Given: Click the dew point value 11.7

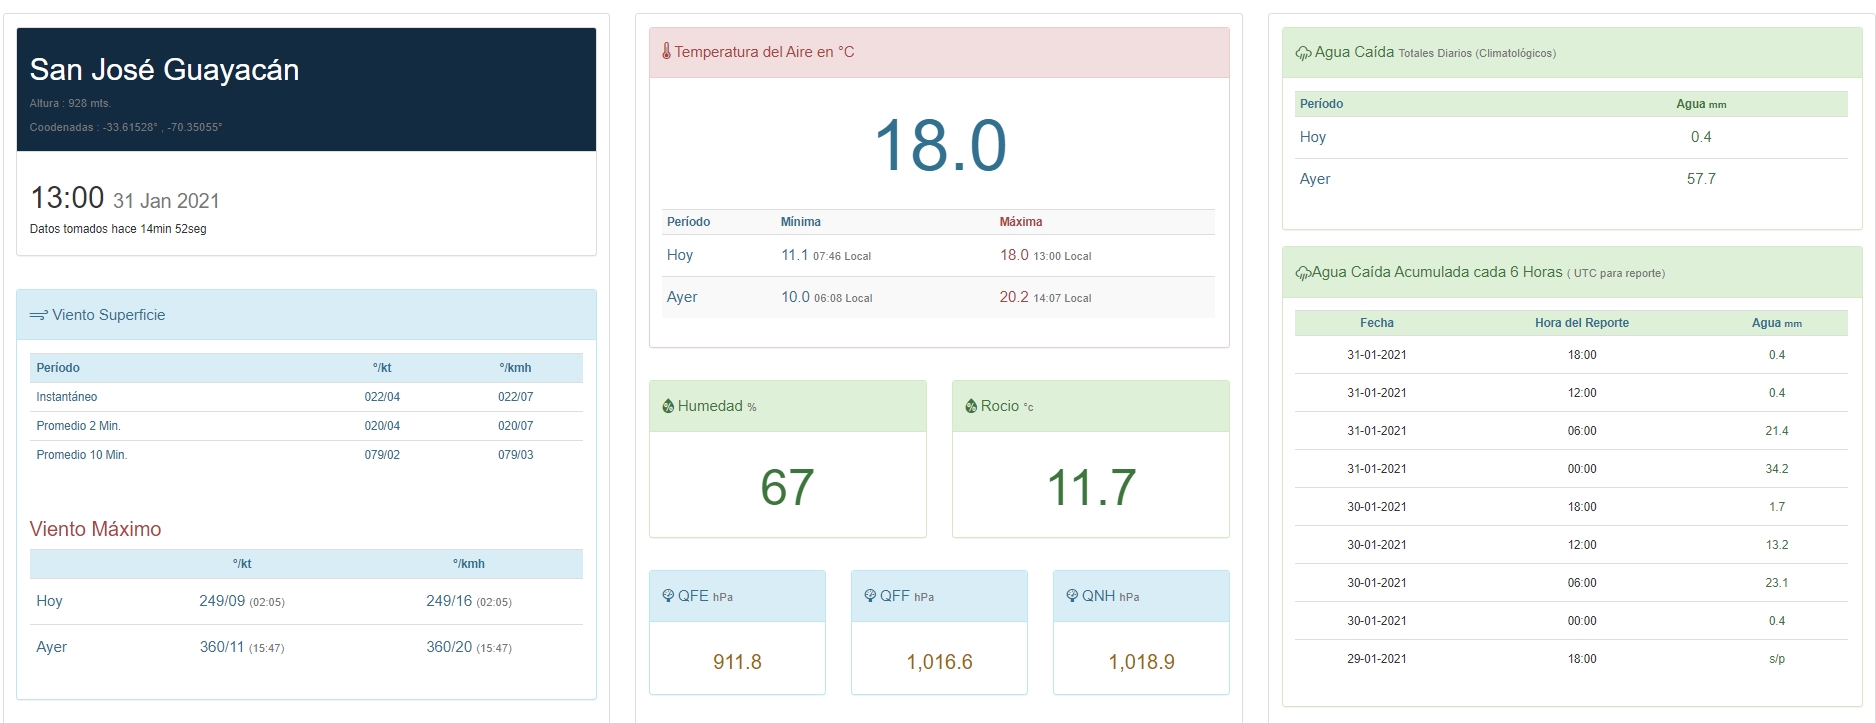Looking at the screenshot, I should (1091, 488).
